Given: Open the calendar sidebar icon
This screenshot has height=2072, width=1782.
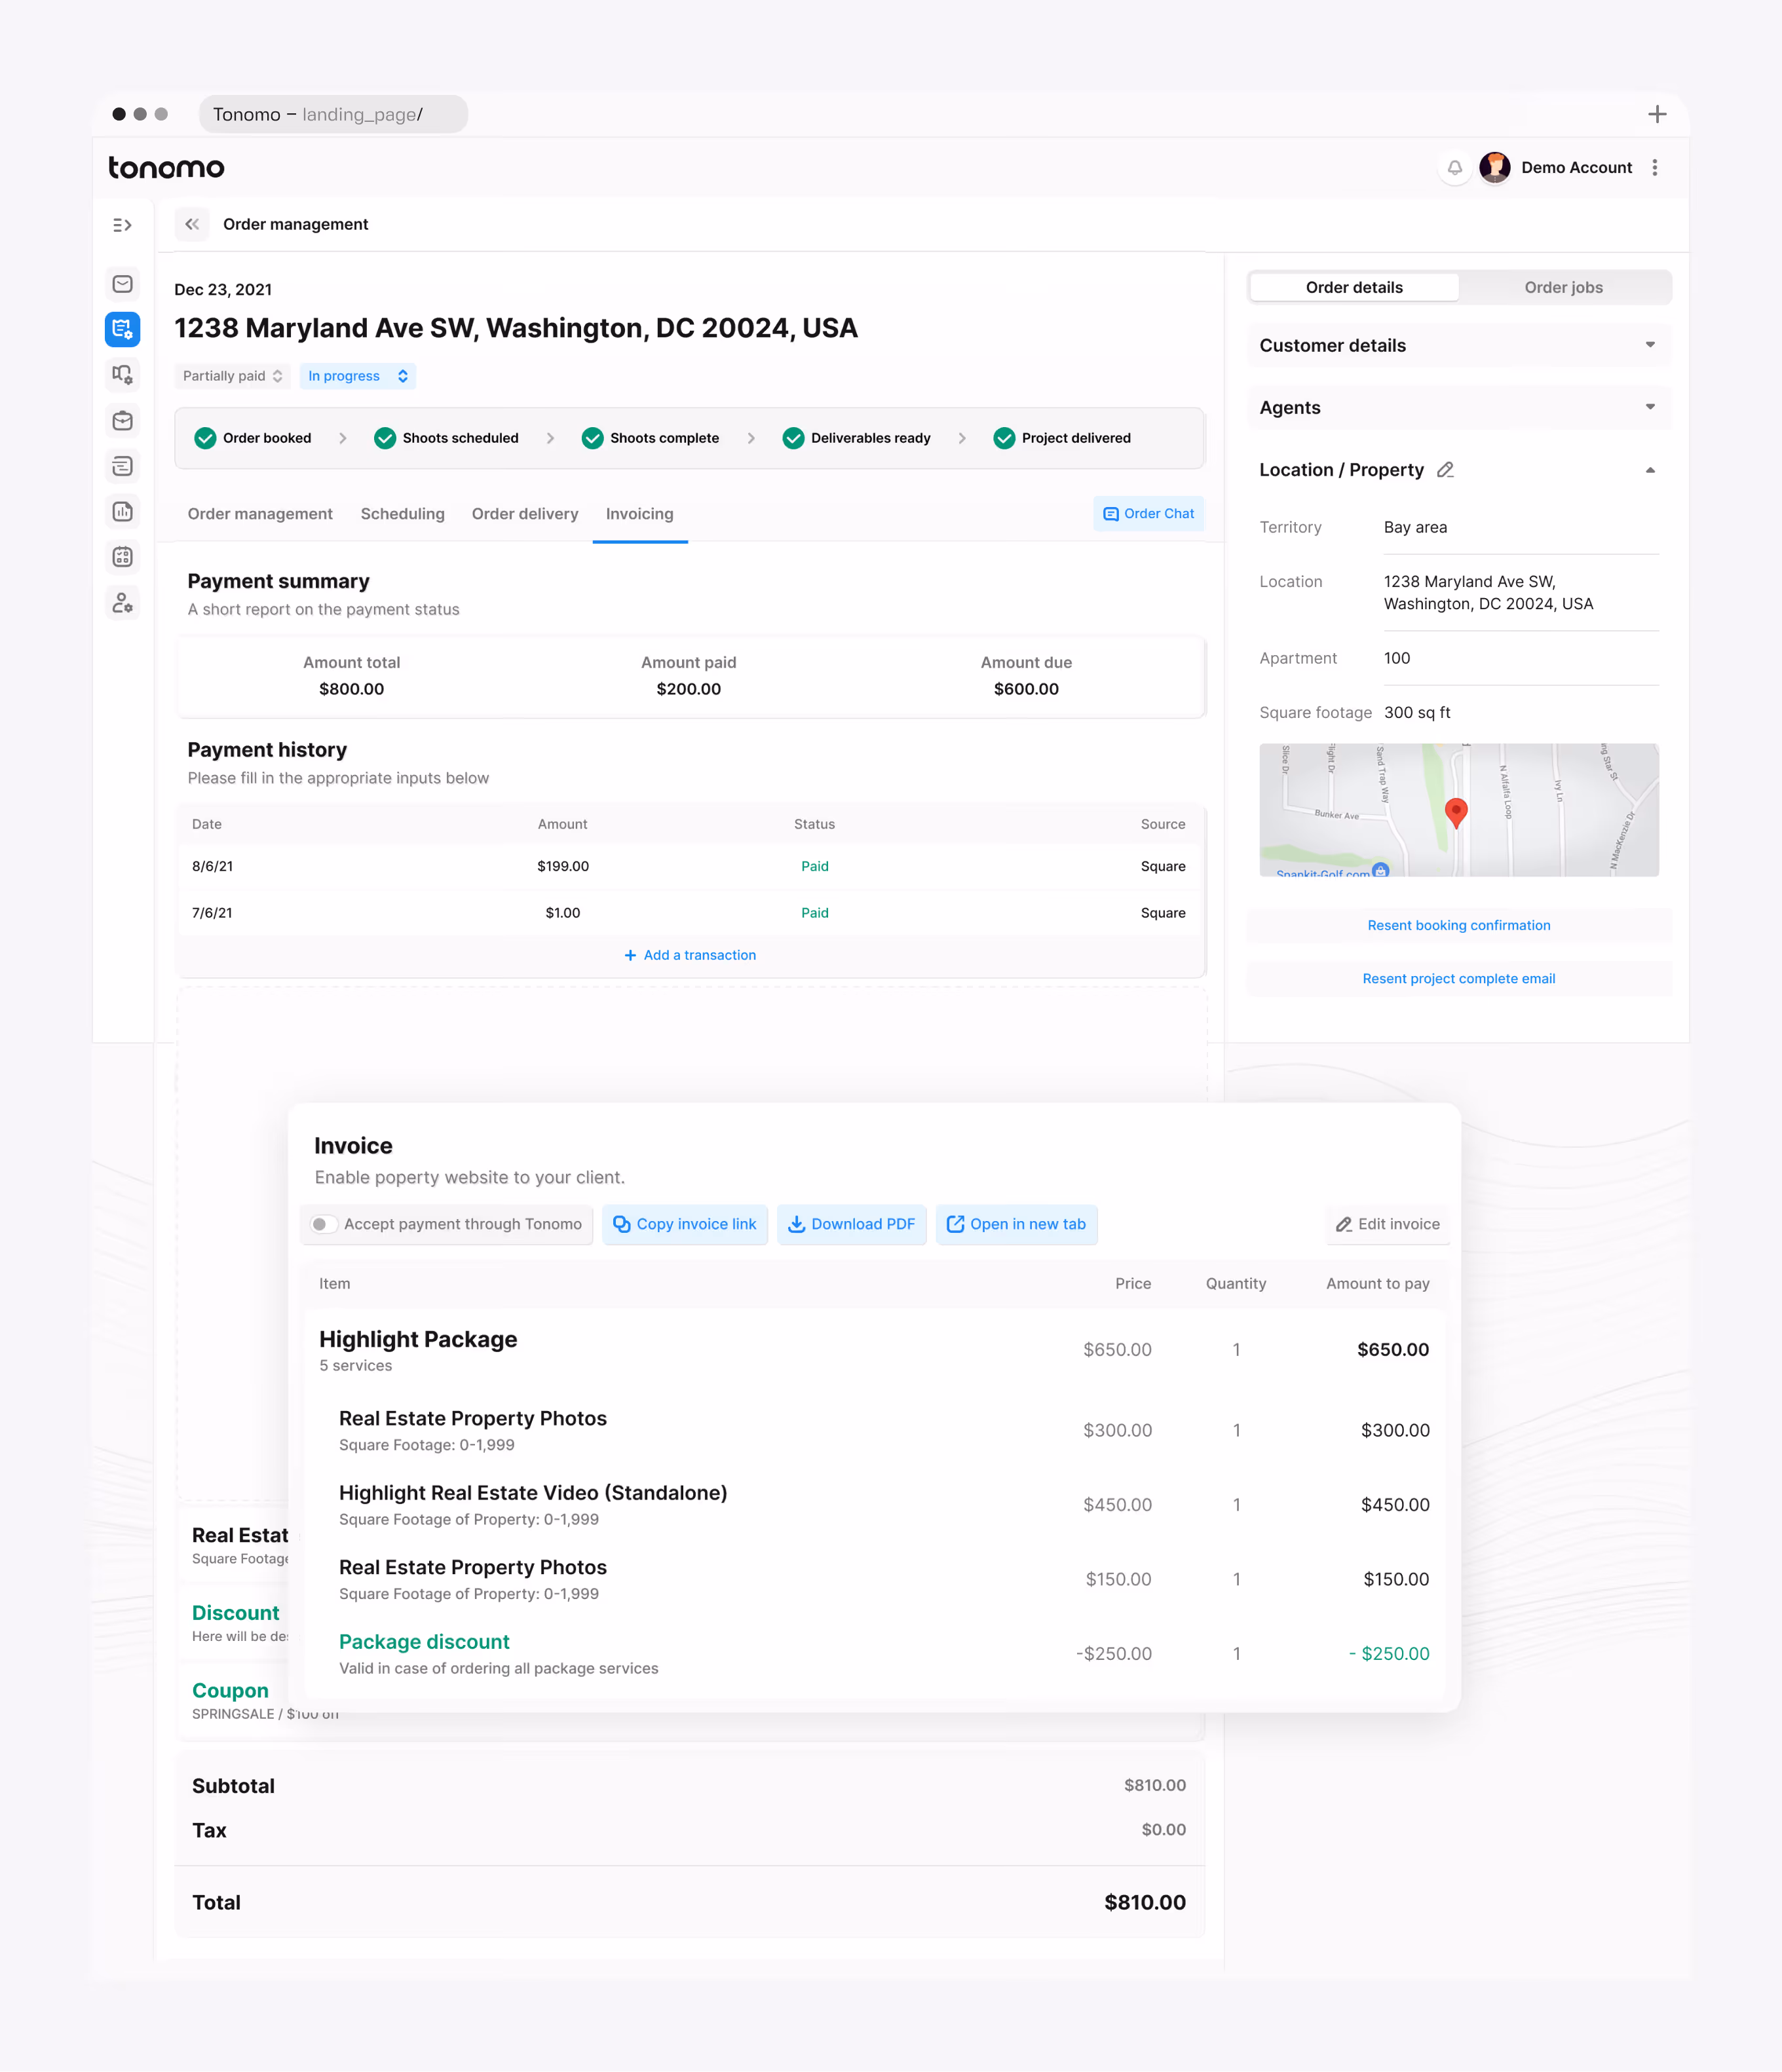Looking at the screenshot, I should point(122,557).
